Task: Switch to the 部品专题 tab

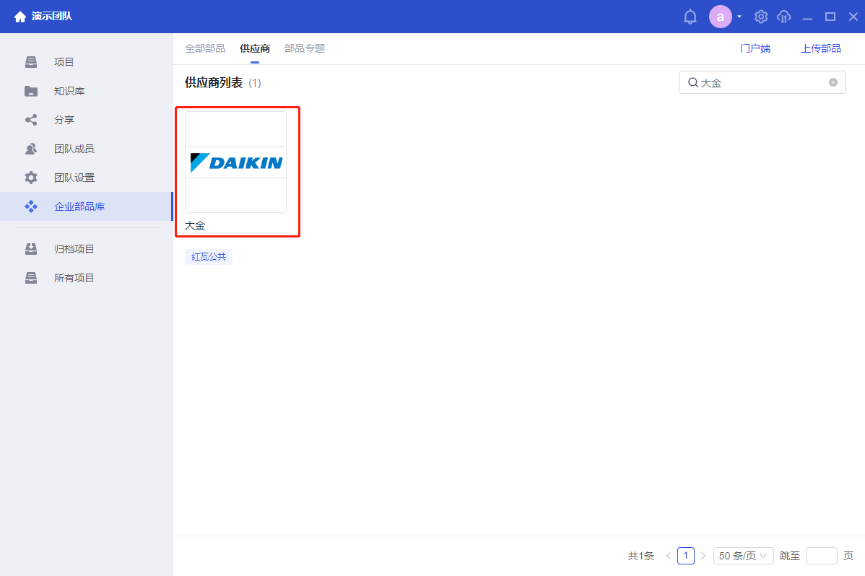Action: (x=305, y=49)
